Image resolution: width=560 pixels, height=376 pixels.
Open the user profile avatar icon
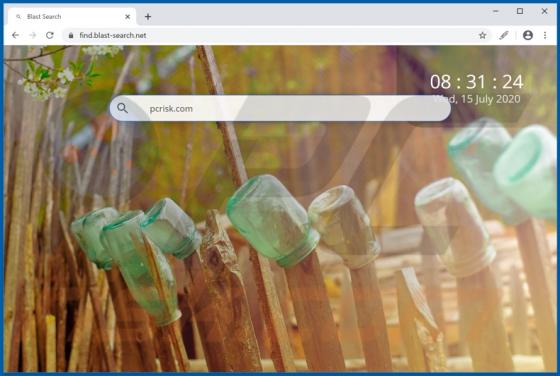528,35
